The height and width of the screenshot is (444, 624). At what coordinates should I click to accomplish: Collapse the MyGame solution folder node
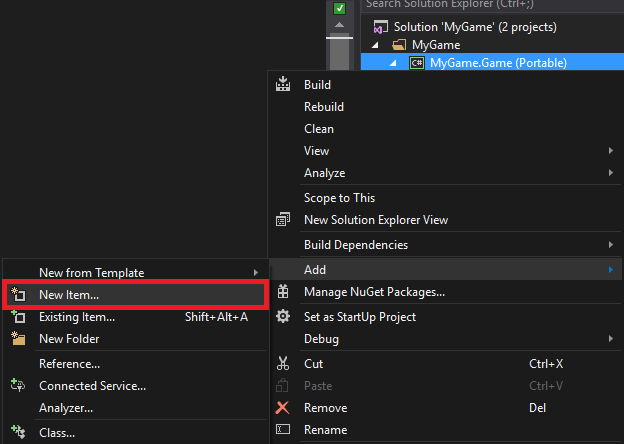click(375, 45)
